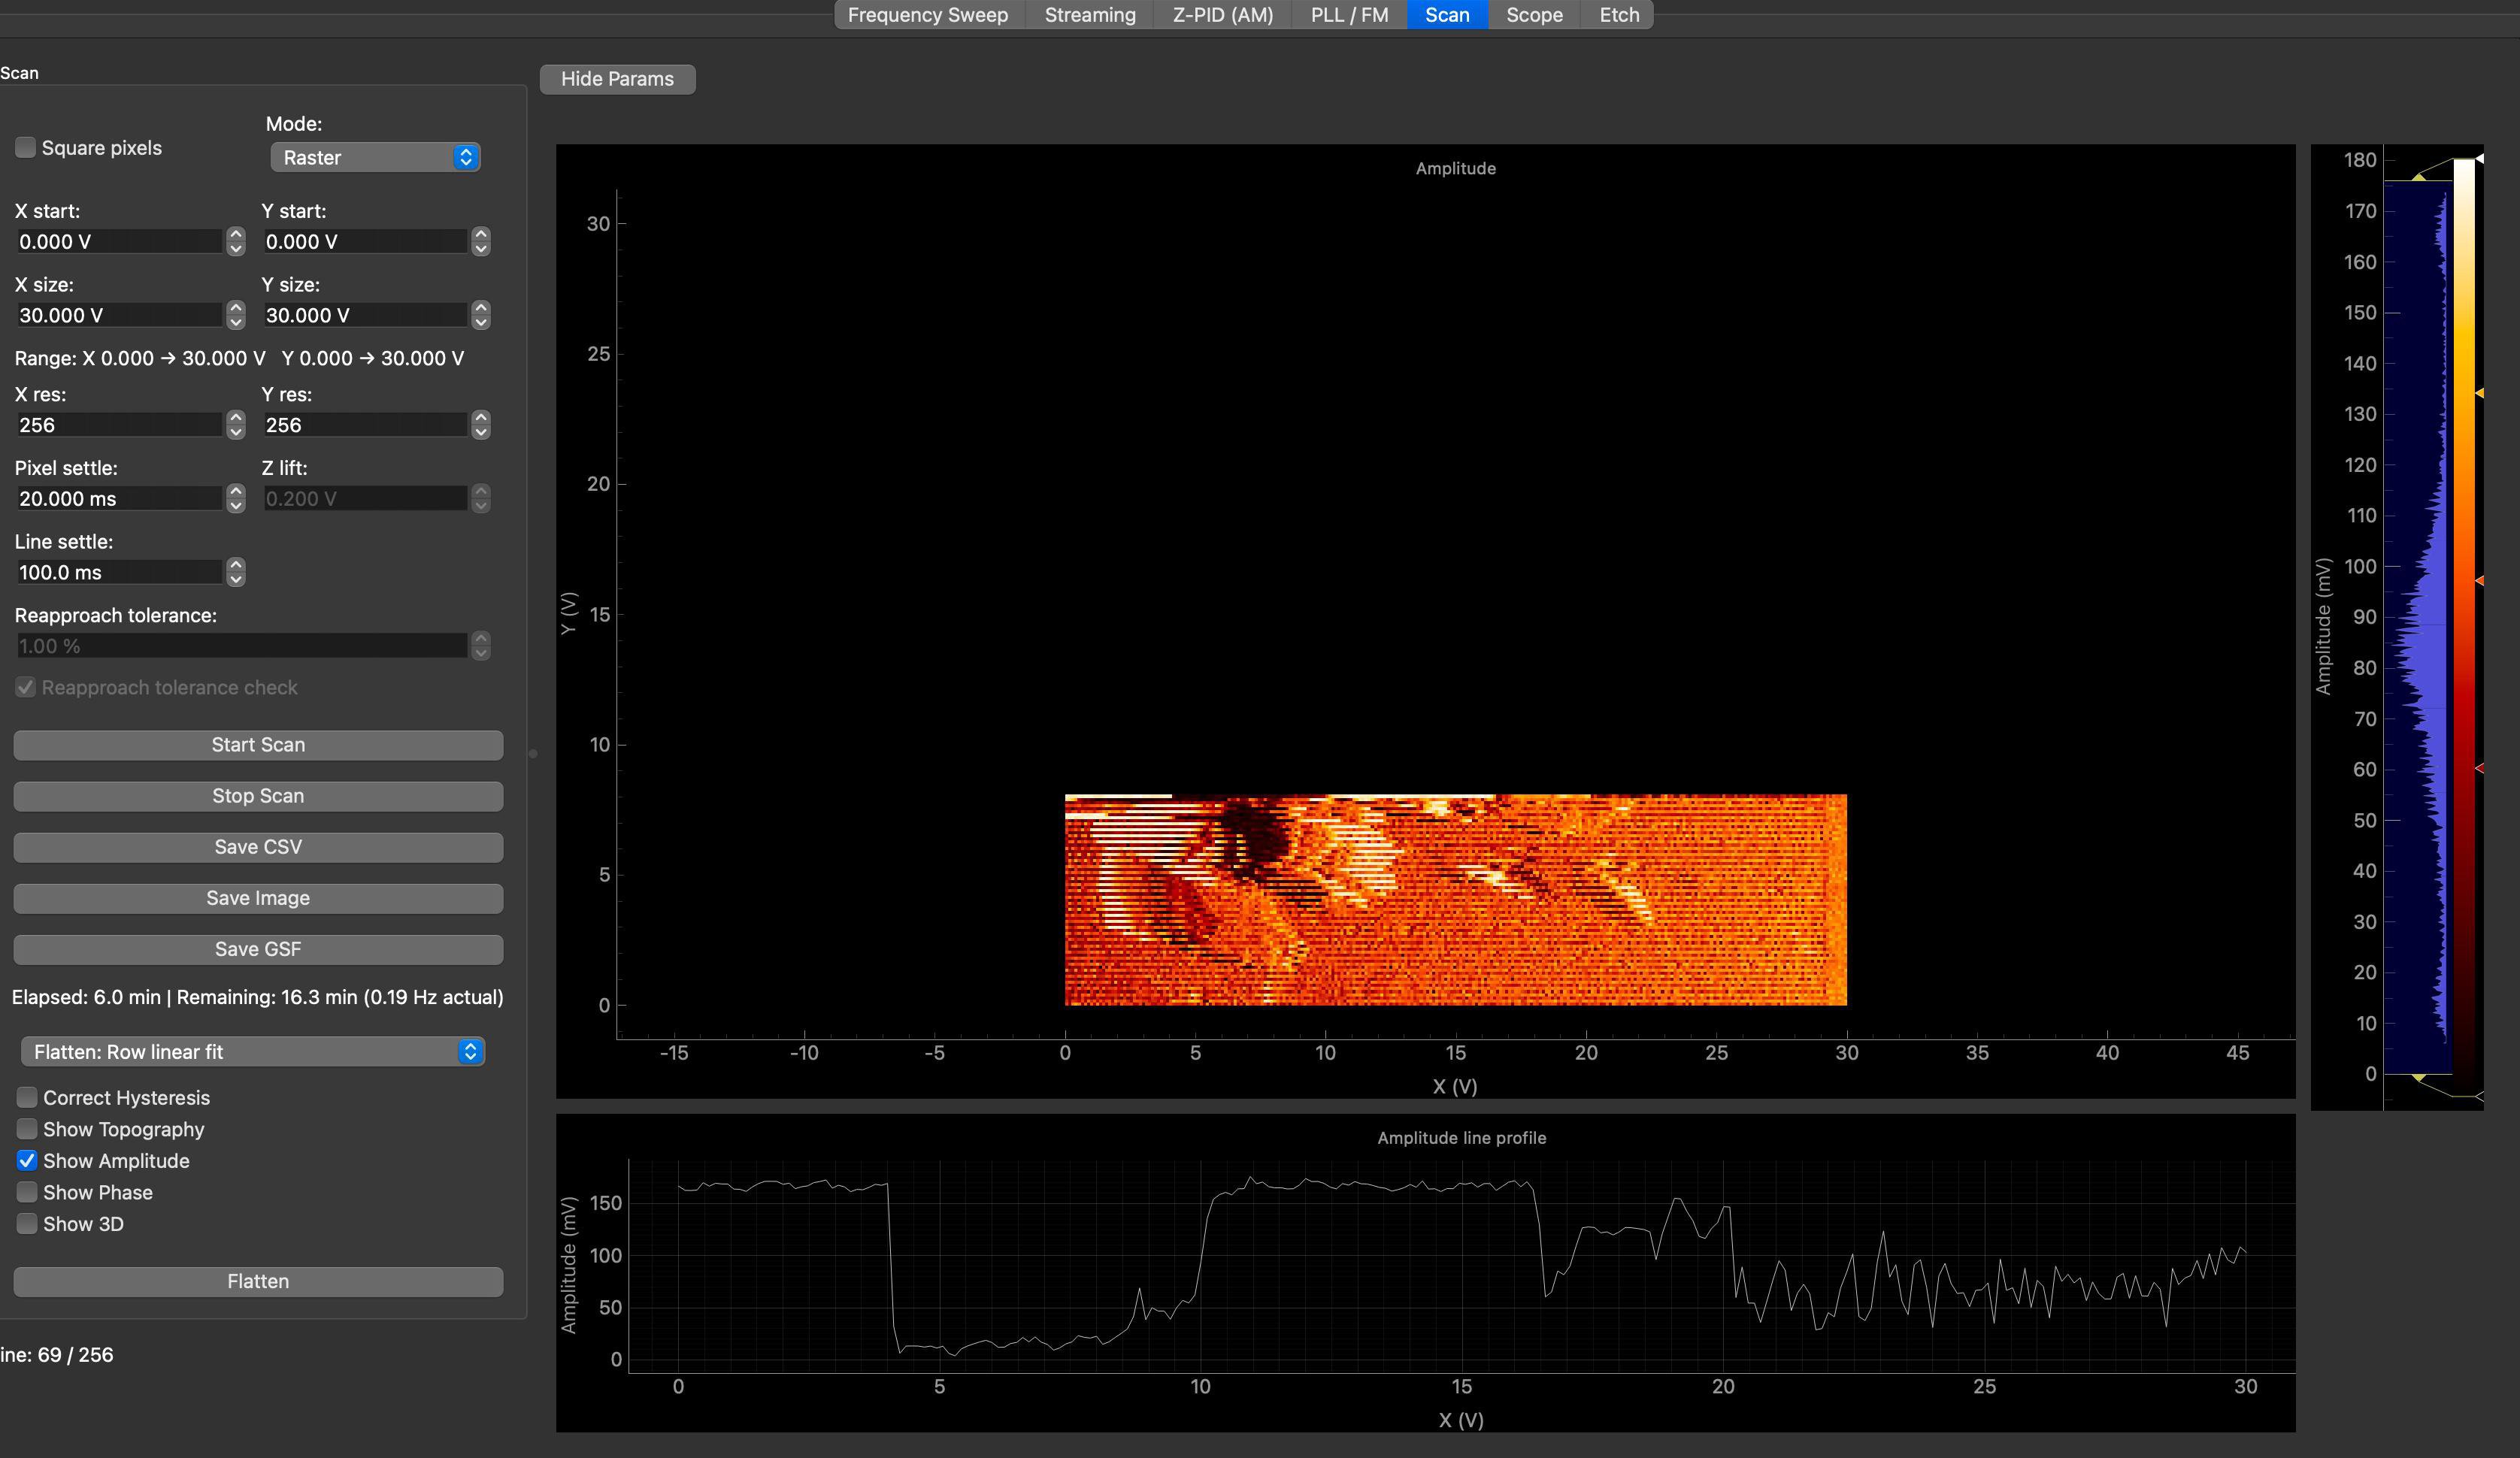Click top white colorbar gradient marker
This screenshot has width=2520, height=1458.
coord(2479,159)
